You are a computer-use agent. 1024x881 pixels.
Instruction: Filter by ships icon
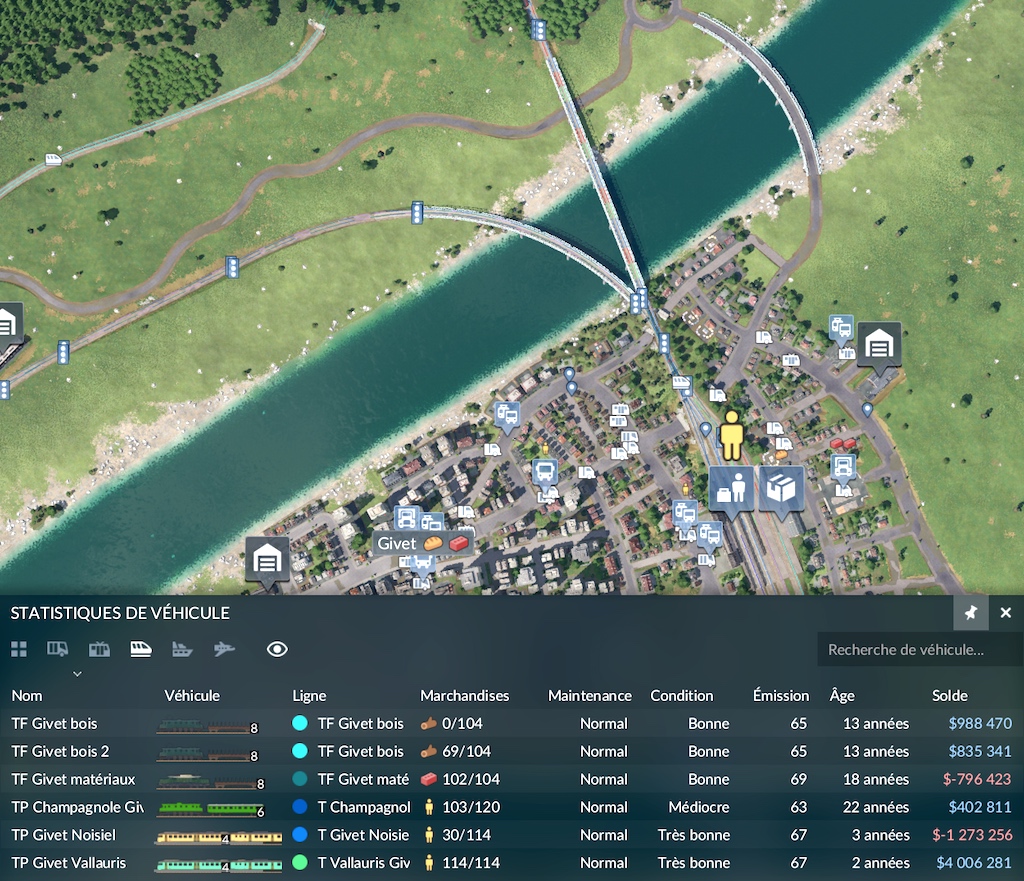click(182, 649)
